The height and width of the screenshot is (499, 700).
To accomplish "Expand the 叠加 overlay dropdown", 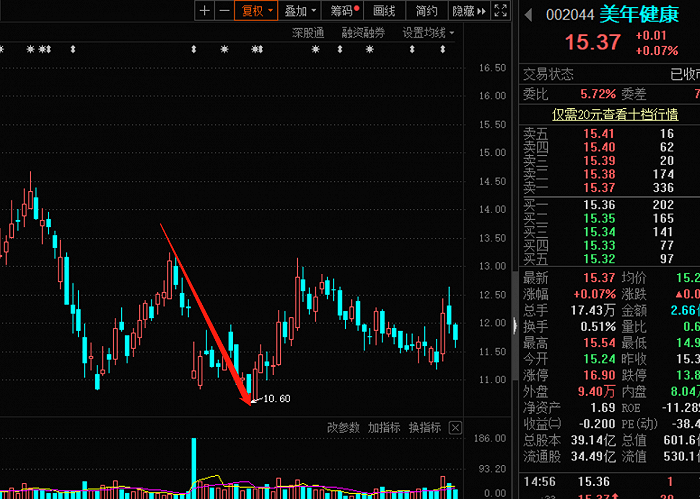I will coord(300,11).
